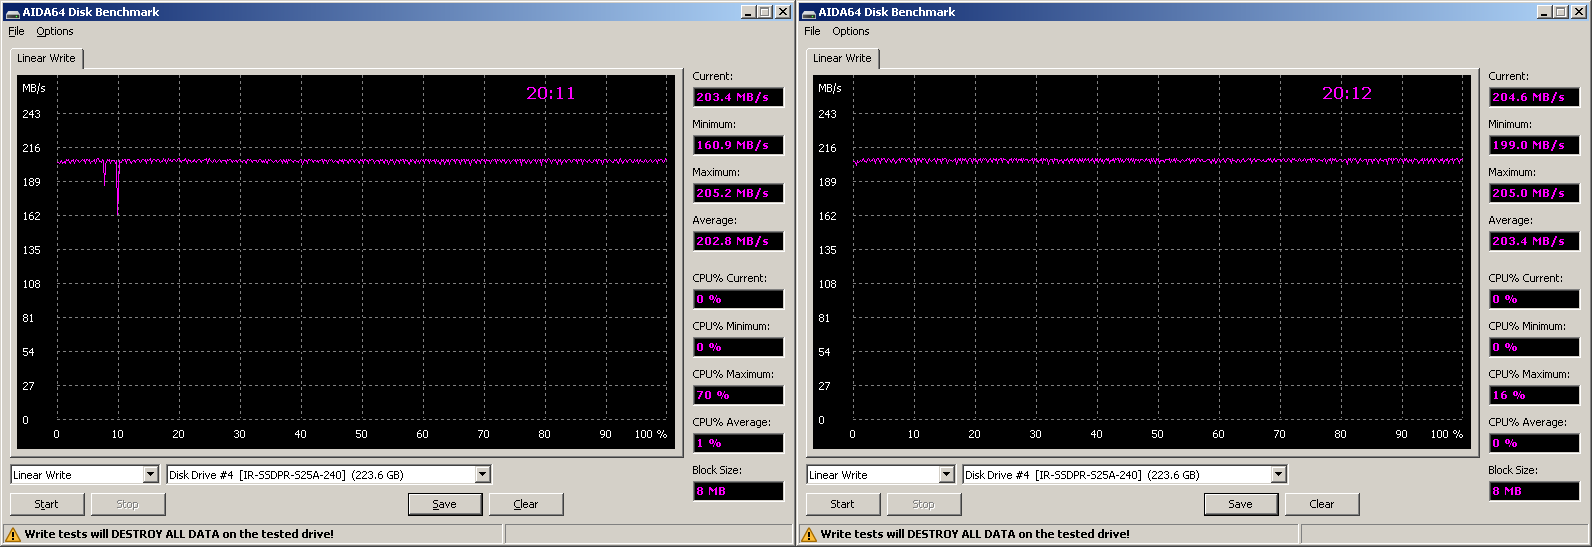The height and width of the screenshot is (547, 1592).
Task: Click the write speed dip on left graph
Action: (x=118, y=185)
